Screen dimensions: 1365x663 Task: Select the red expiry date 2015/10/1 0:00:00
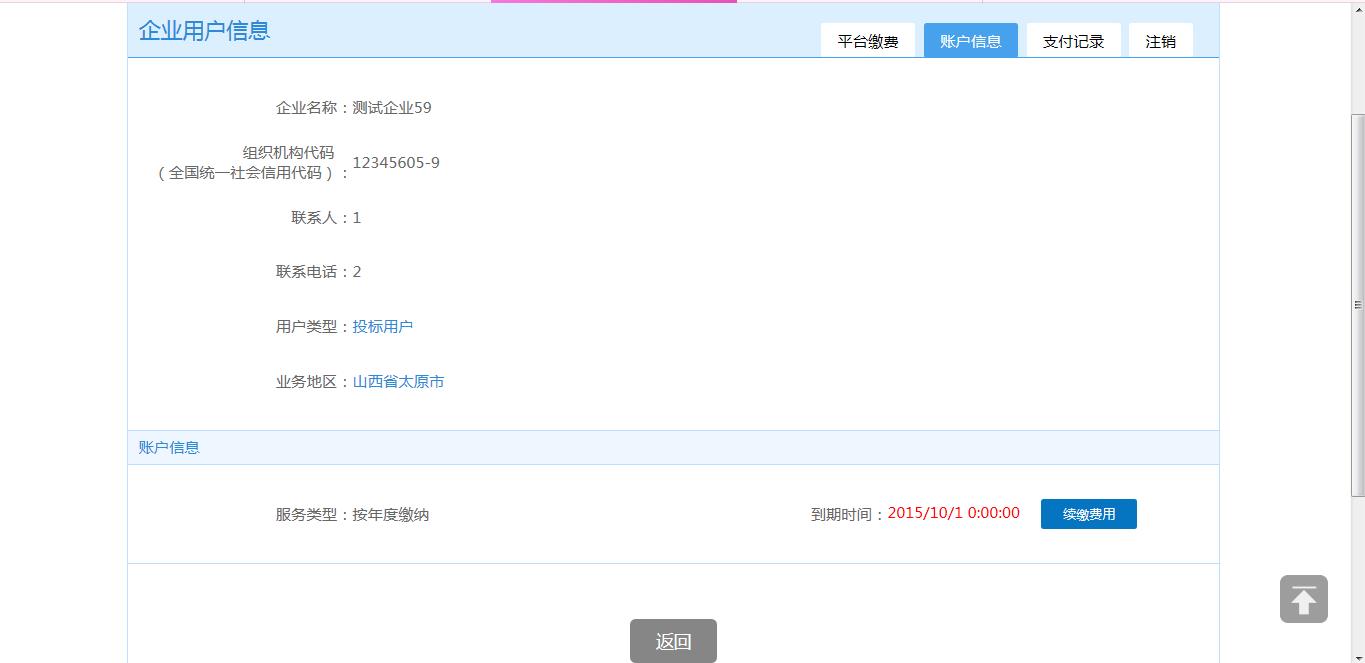(x=953, y=513)
